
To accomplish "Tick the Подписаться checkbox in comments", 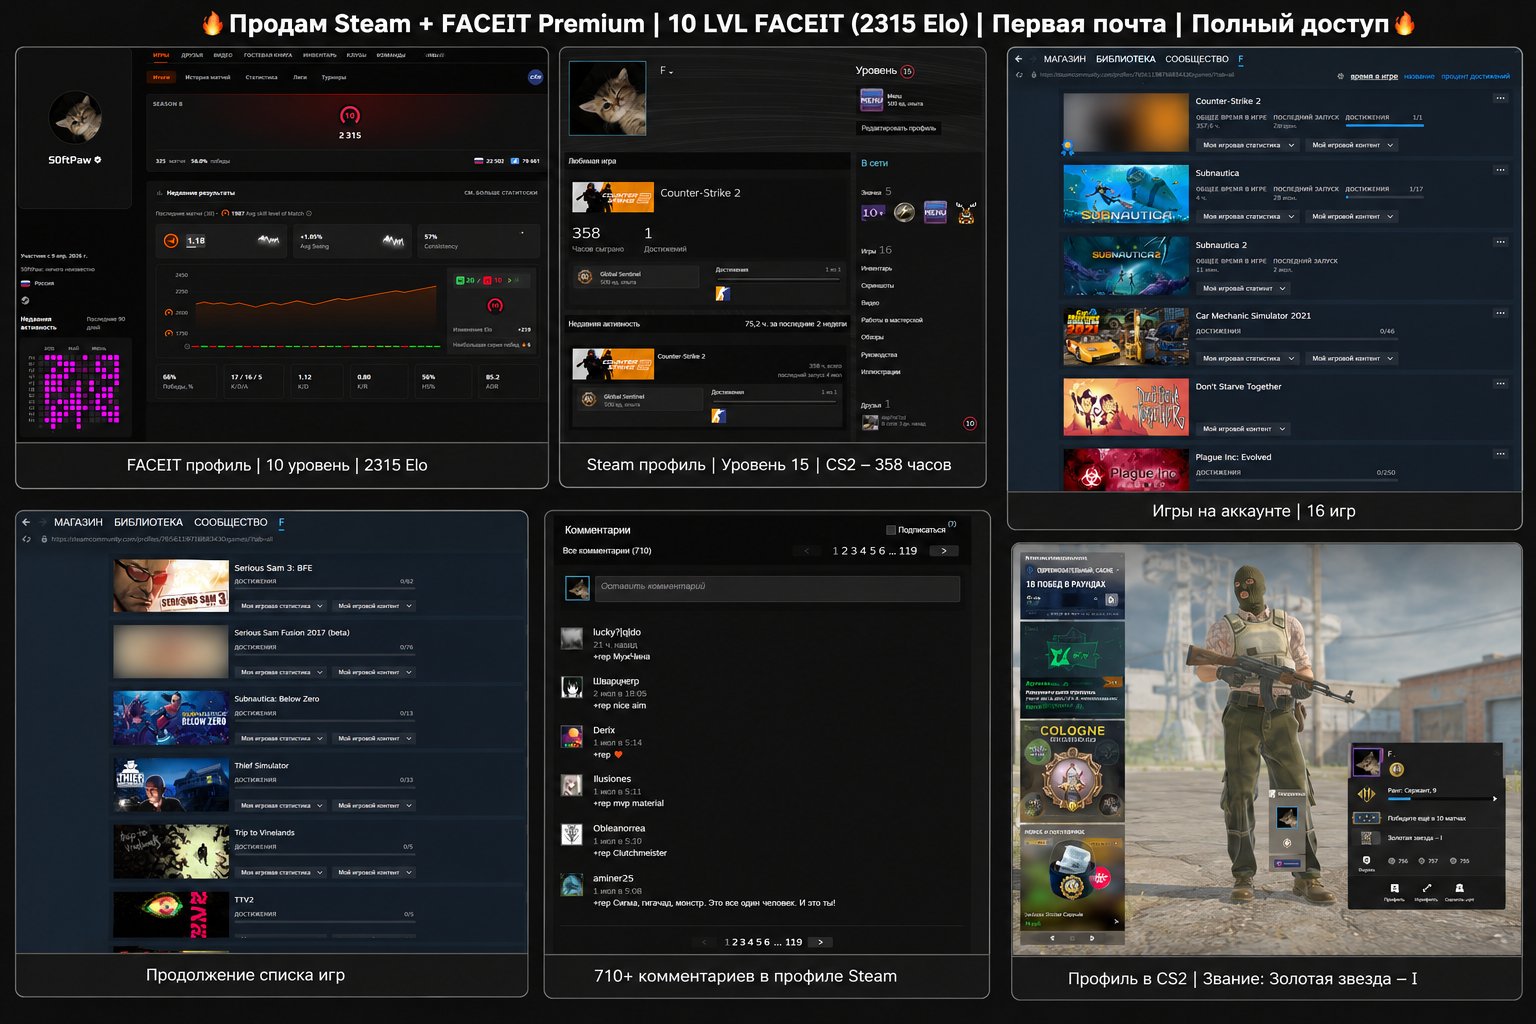I will (891, 530).
